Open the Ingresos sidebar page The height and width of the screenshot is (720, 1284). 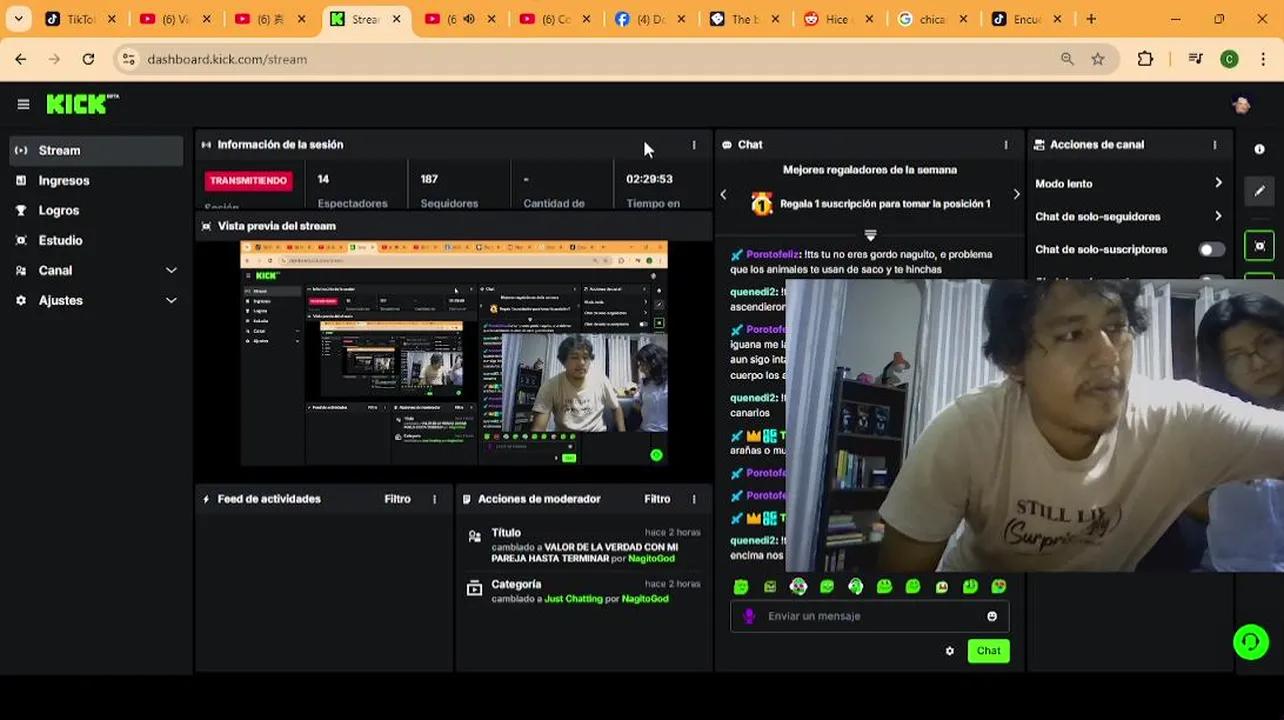pos(64,181)
